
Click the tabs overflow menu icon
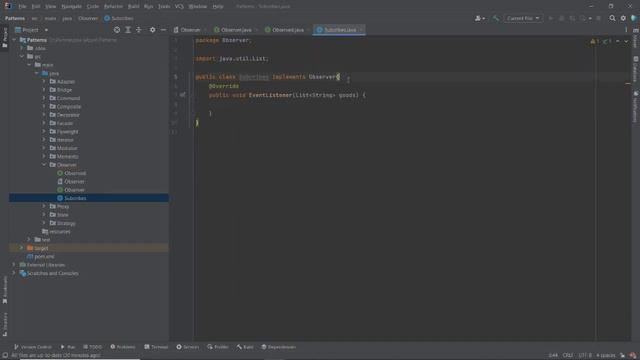coord(626,30)
